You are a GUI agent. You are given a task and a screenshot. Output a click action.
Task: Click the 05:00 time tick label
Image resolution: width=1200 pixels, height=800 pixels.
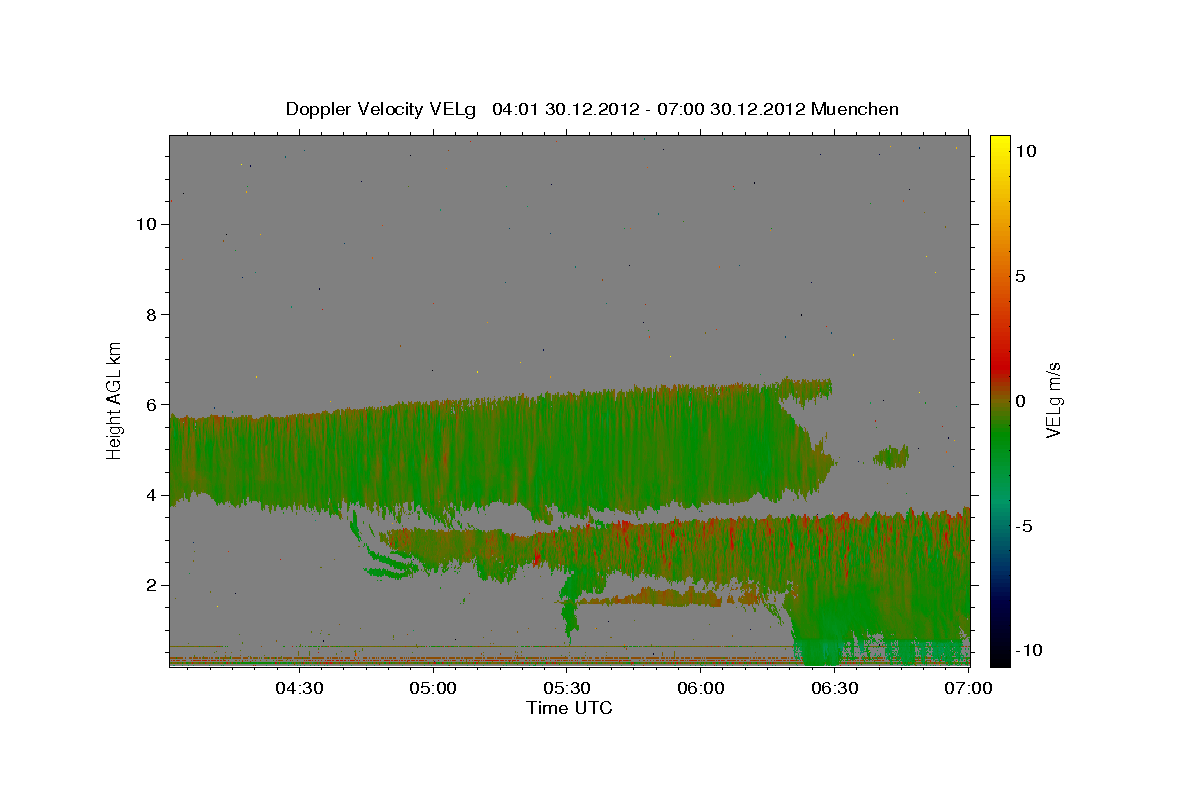pyautogui.click(x=434, y=688)
